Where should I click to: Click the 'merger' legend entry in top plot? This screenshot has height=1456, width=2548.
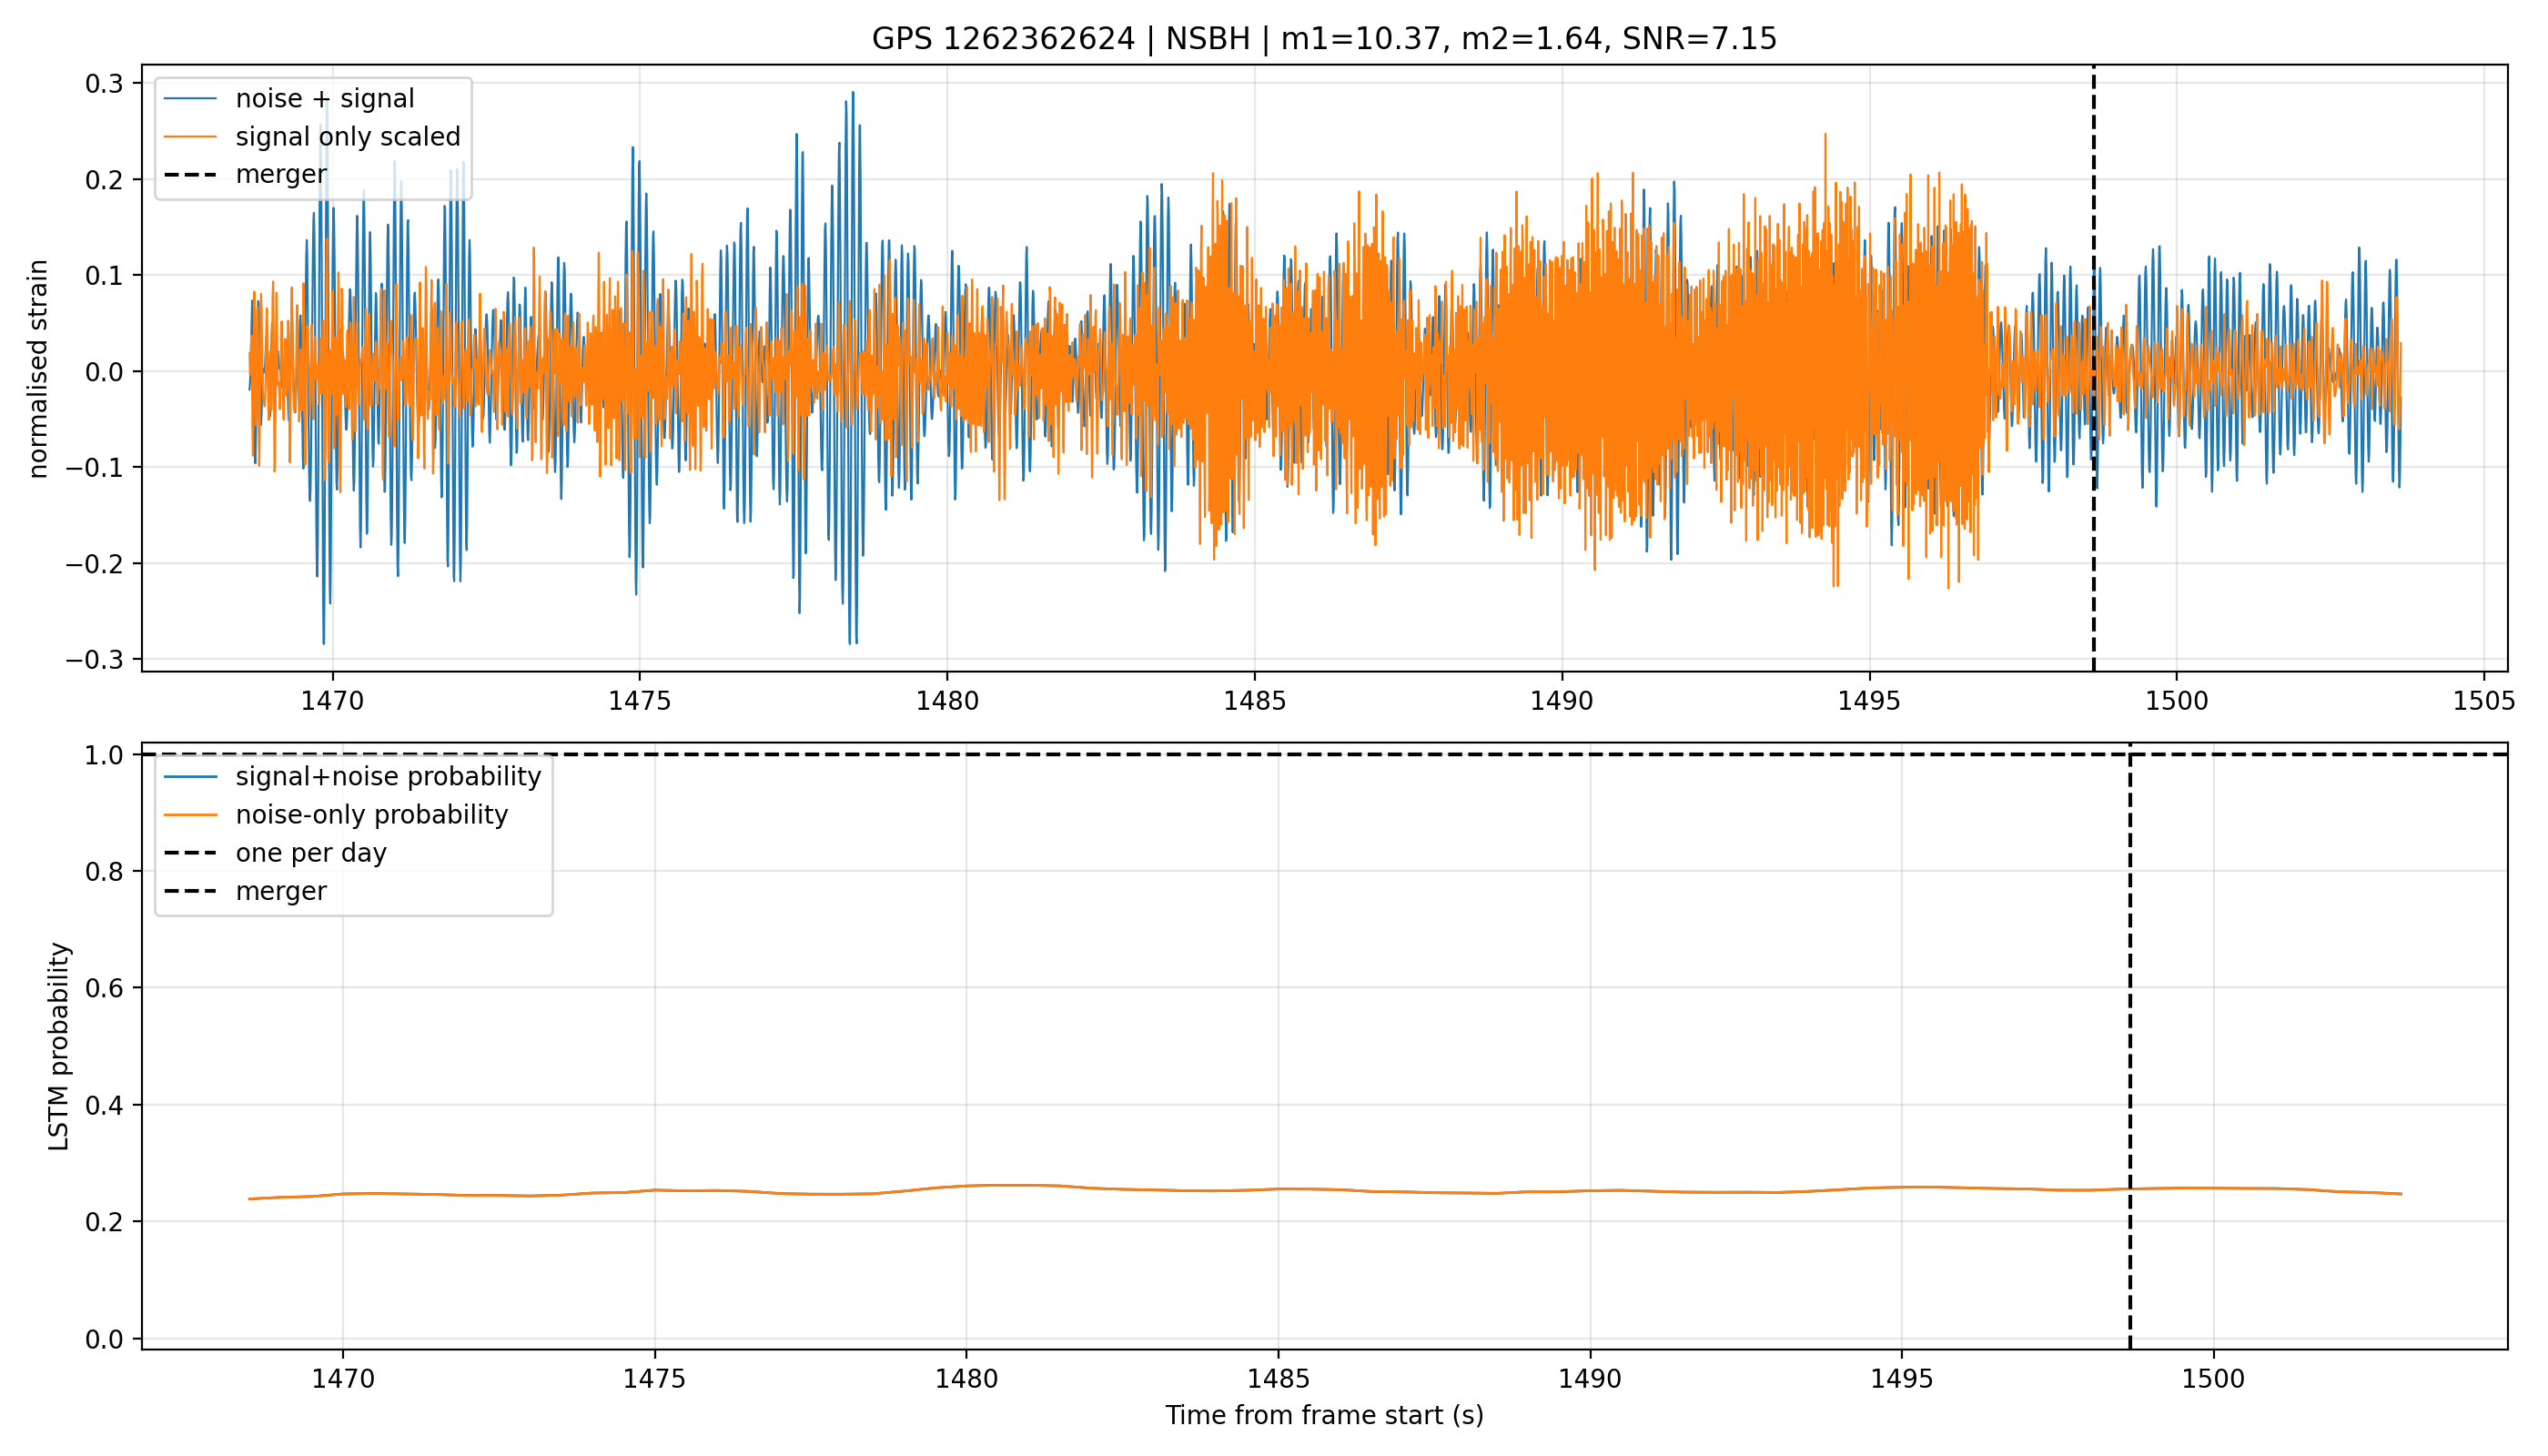tap(246, 174)
